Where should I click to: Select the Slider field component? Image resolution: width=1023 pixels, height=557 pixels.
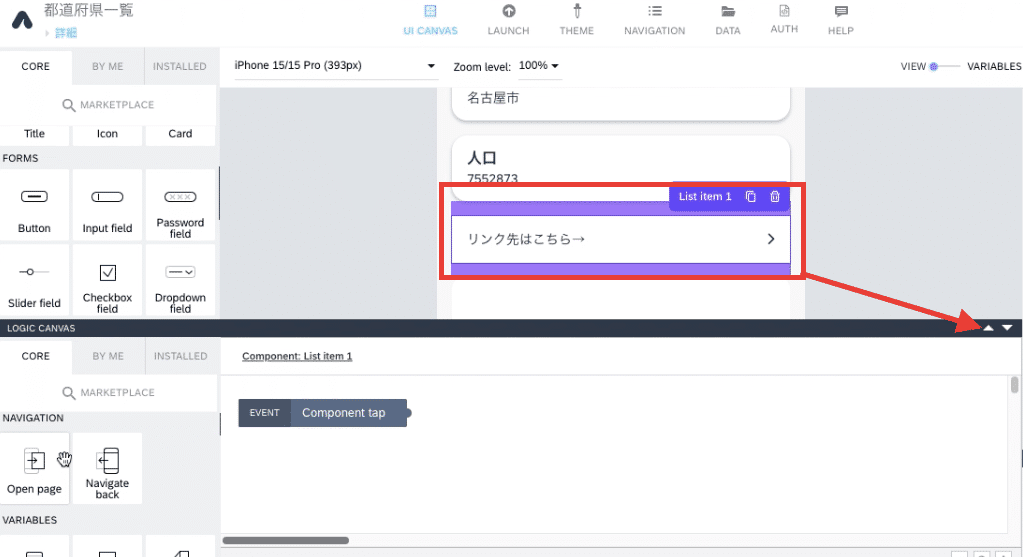click(x=35, y=280)
